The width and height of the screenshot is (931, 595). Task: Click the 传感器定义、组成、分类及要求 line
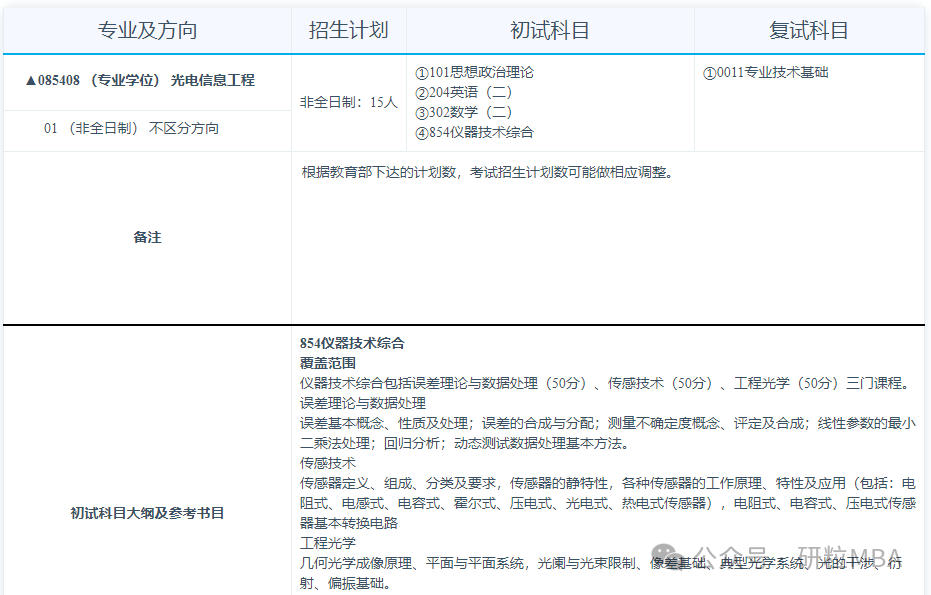point(608,483)
